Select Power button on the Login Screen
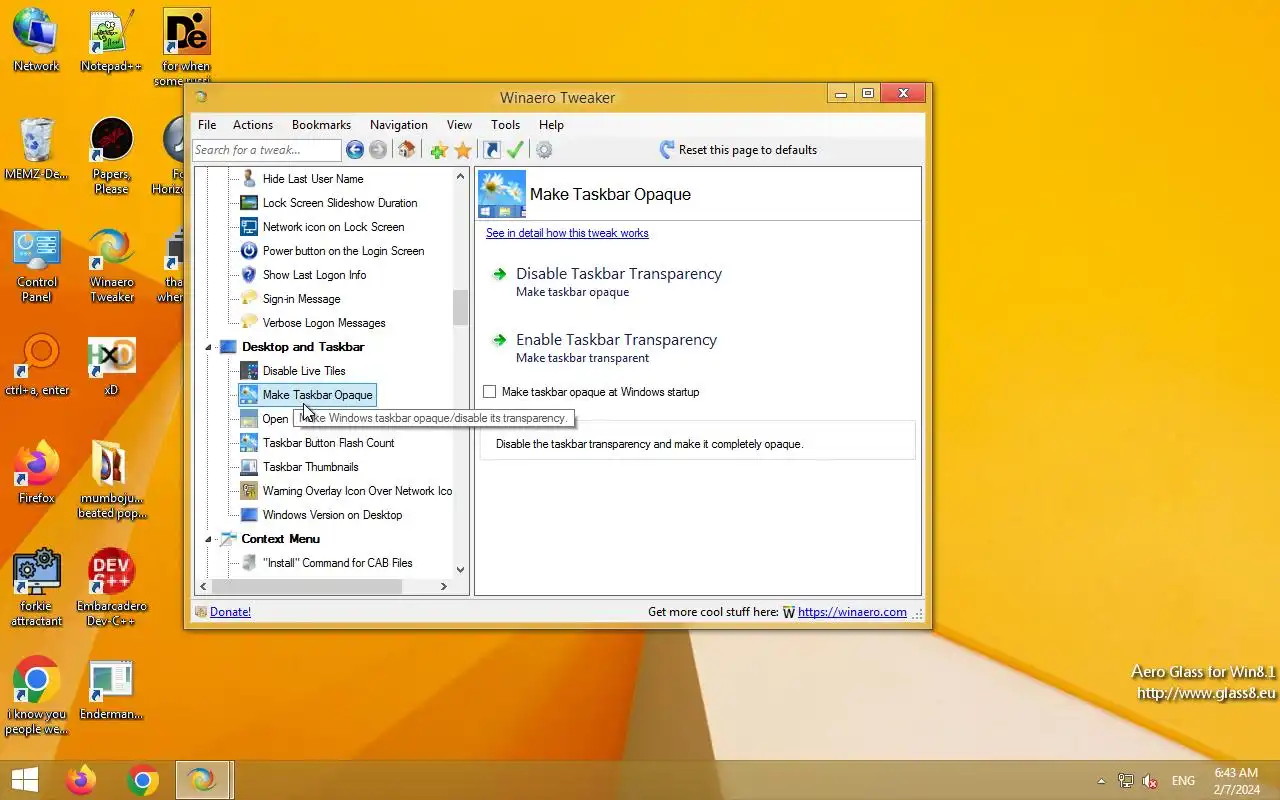This screenshot has height=800, width=1280. 343,251
